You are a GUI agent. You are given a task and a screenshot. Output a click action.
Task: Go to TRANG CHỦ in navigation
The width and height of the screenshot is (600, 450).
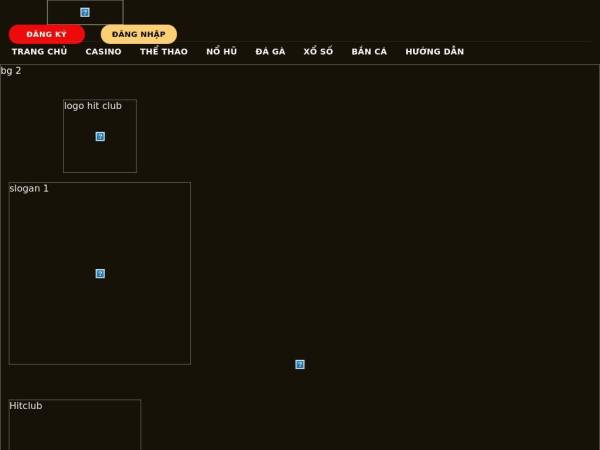(39, 51)
